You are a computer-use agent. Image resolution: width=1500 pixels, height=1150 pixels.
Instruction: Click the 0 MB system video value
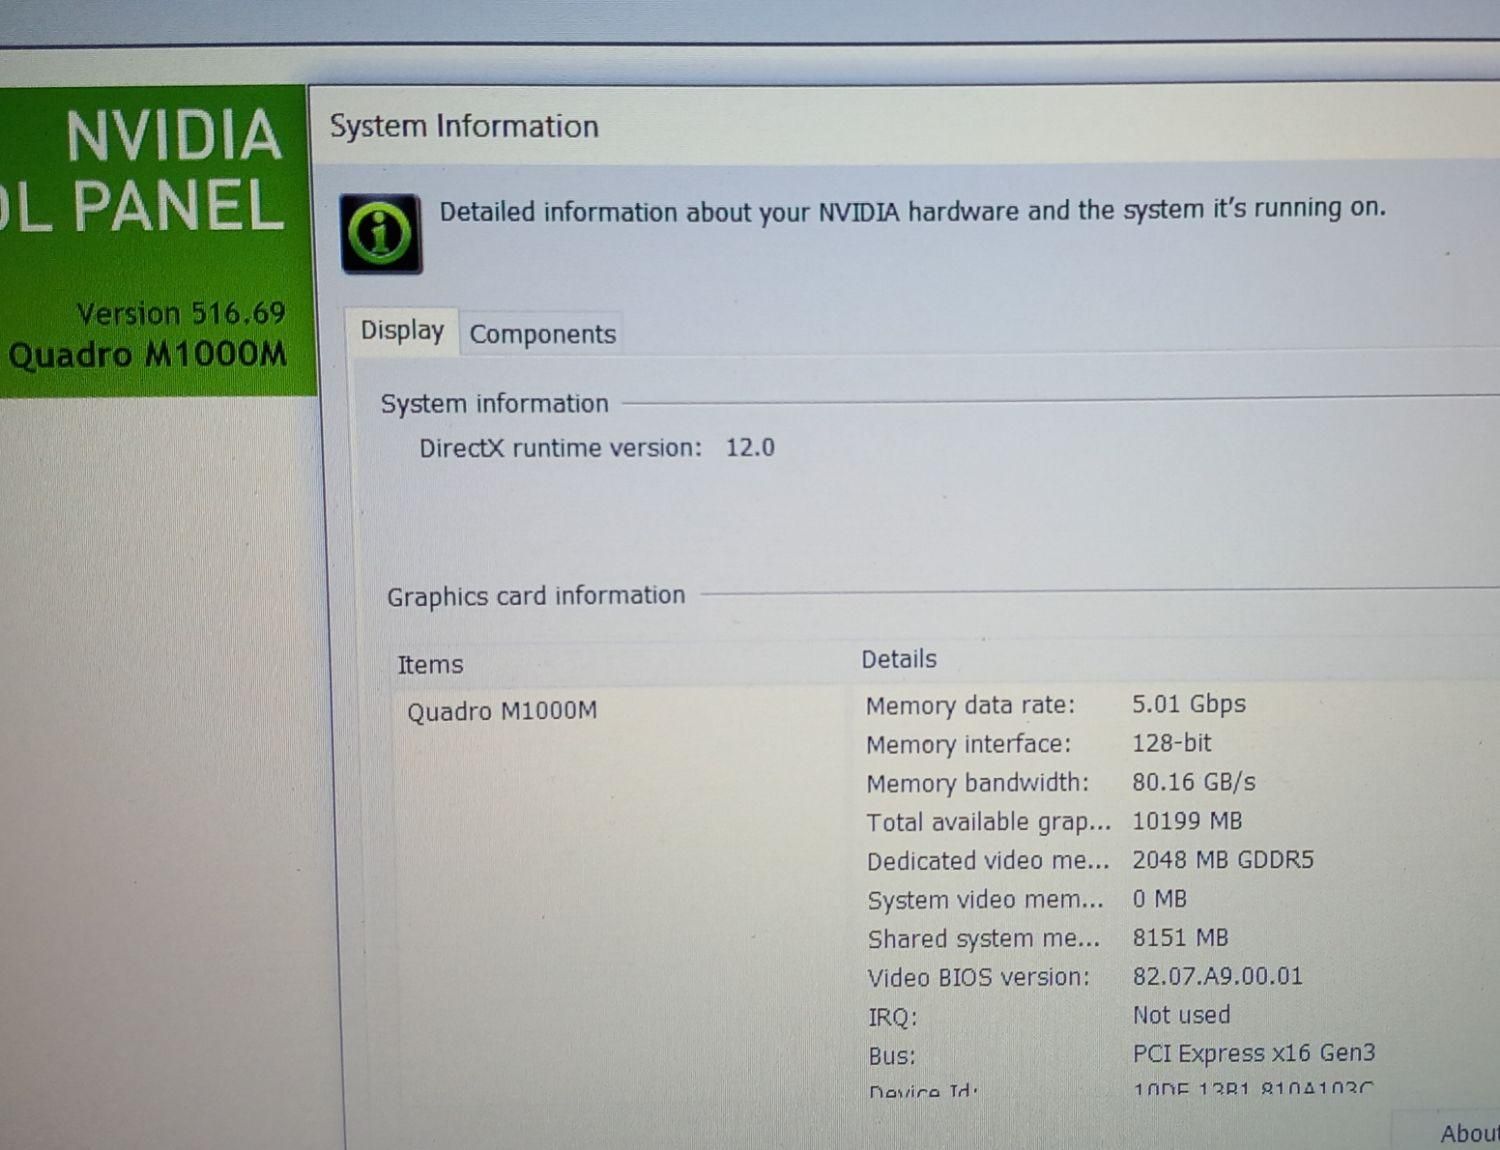point(1159,899)
